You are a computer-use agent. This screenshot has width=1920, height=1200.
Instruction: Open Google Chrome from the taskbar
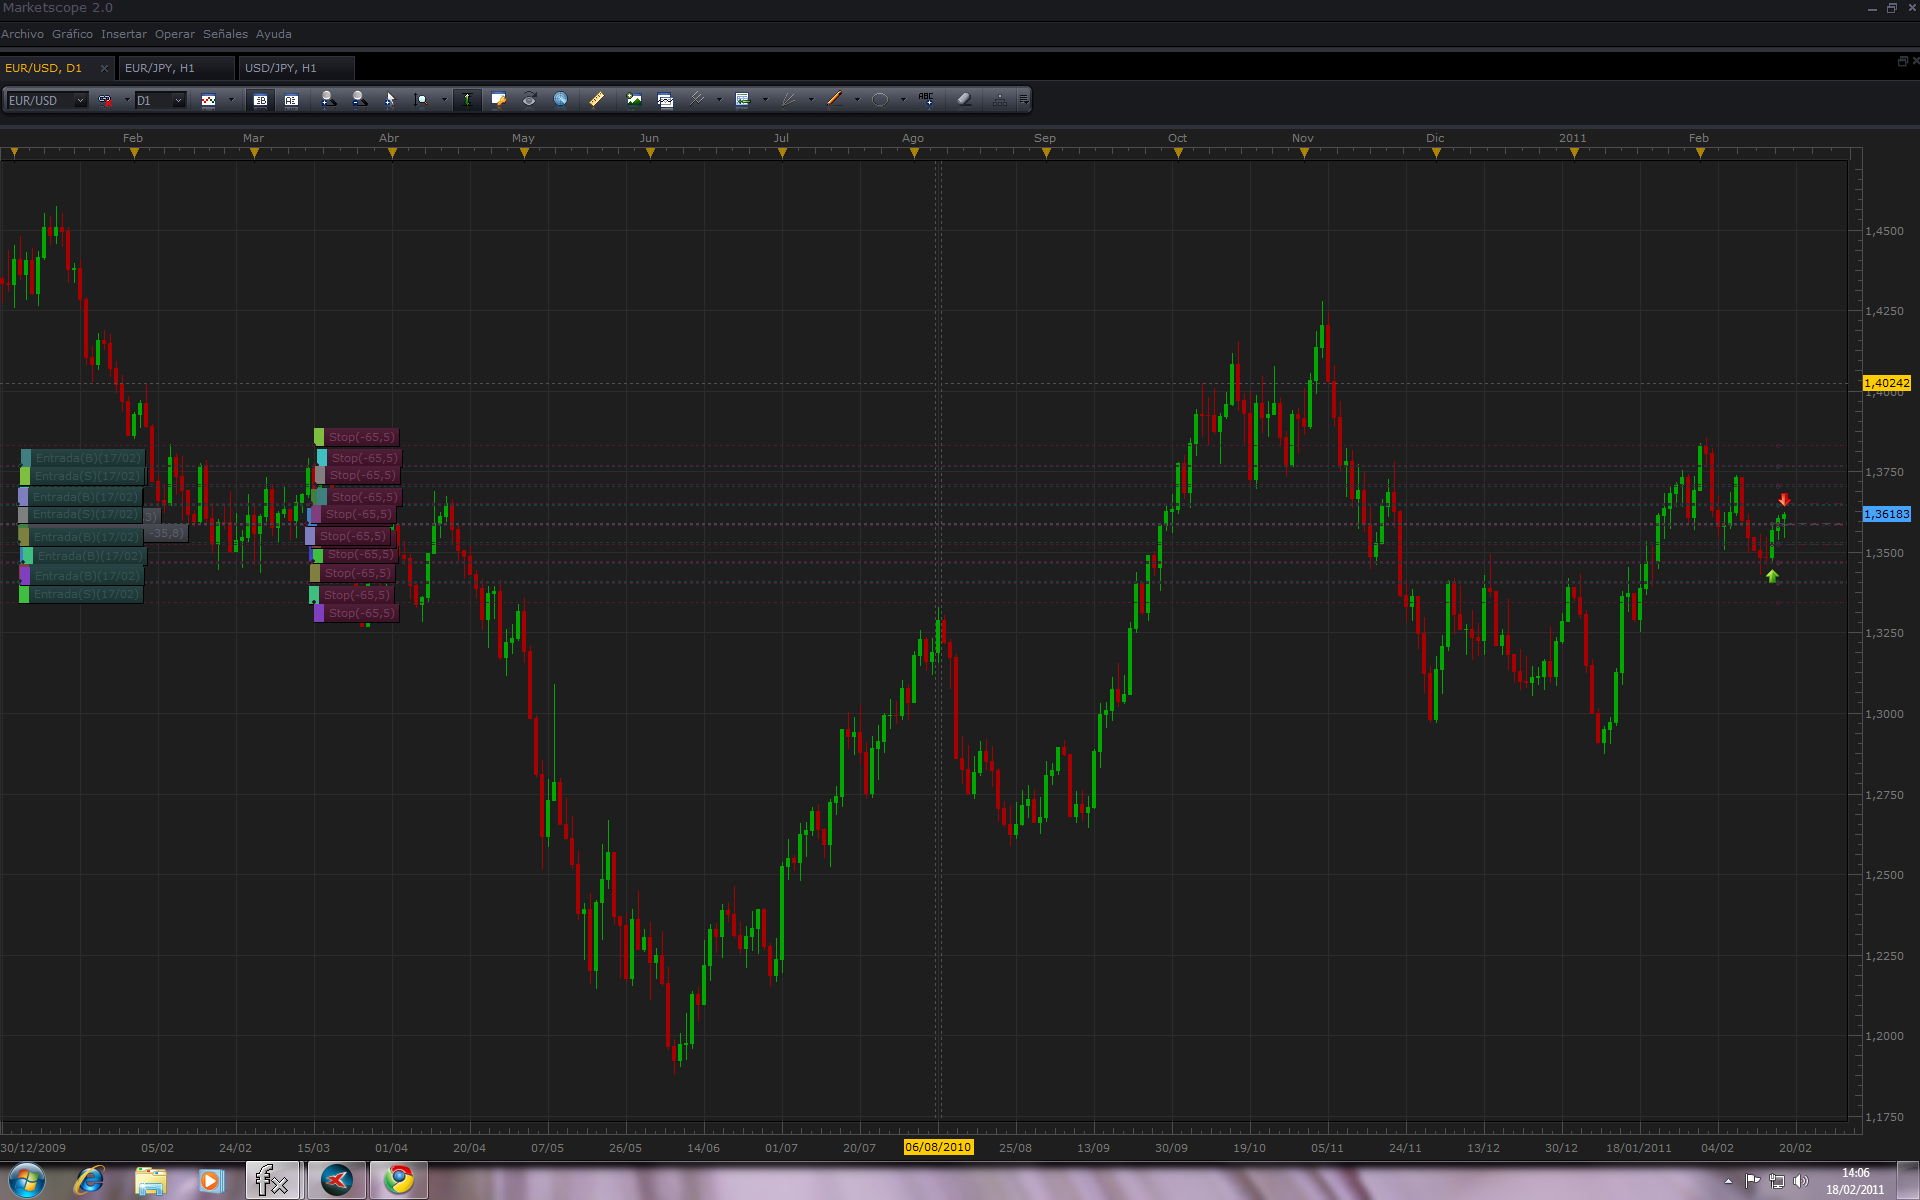399,1181
